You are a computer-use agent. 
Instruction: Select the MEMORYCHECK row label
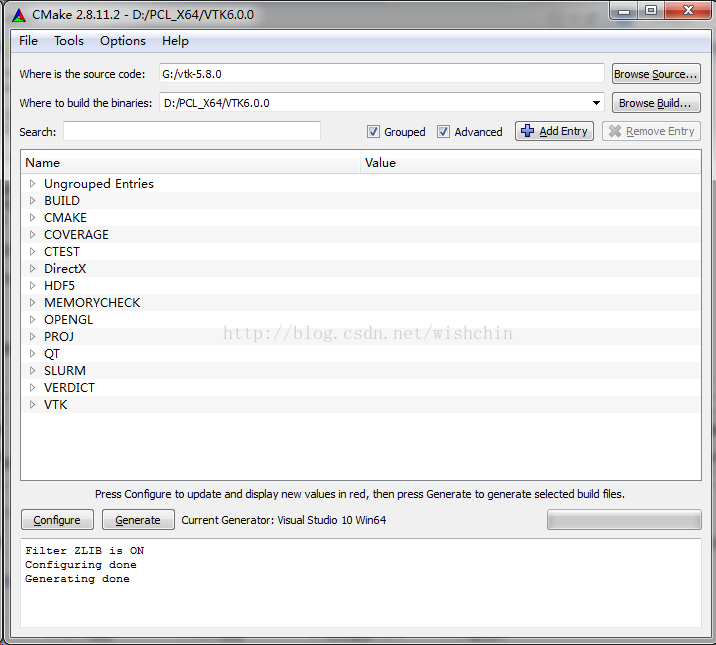click(x=92, y=303)
